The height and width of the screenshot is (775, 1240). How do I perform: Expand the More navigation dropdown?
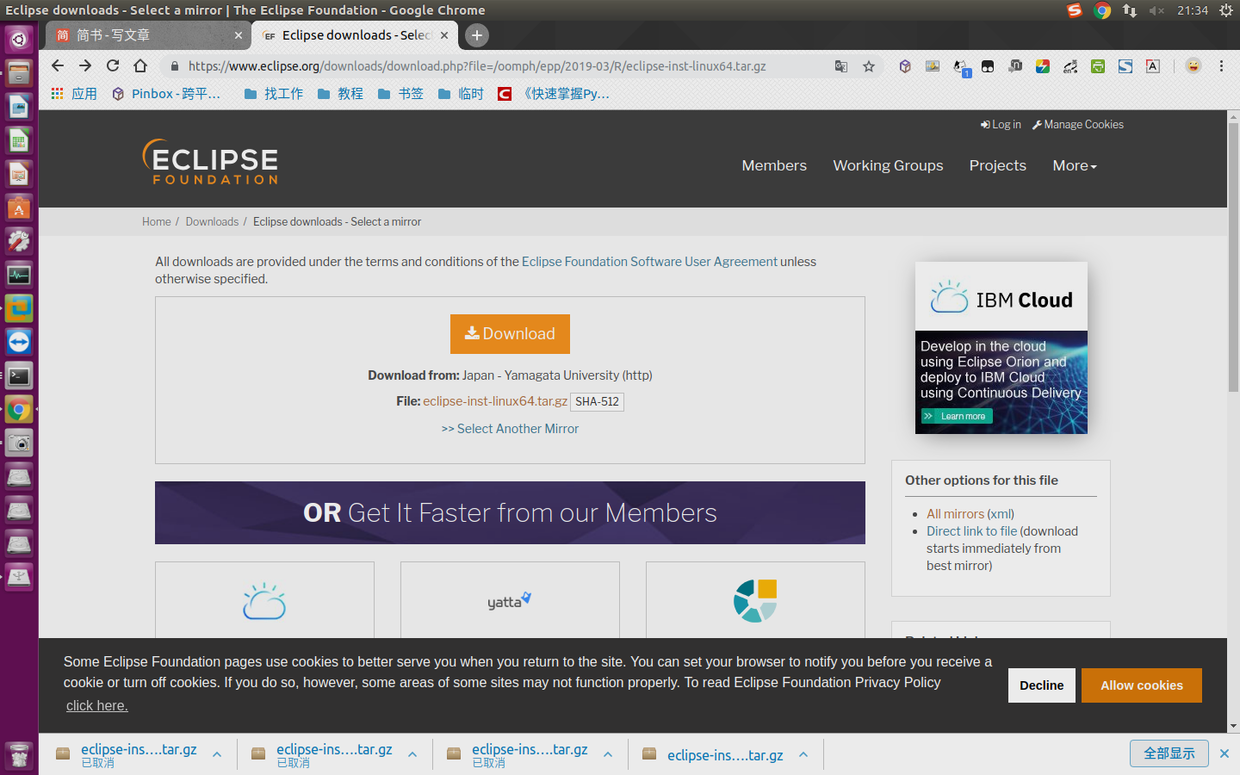[x=1075, y=166]
